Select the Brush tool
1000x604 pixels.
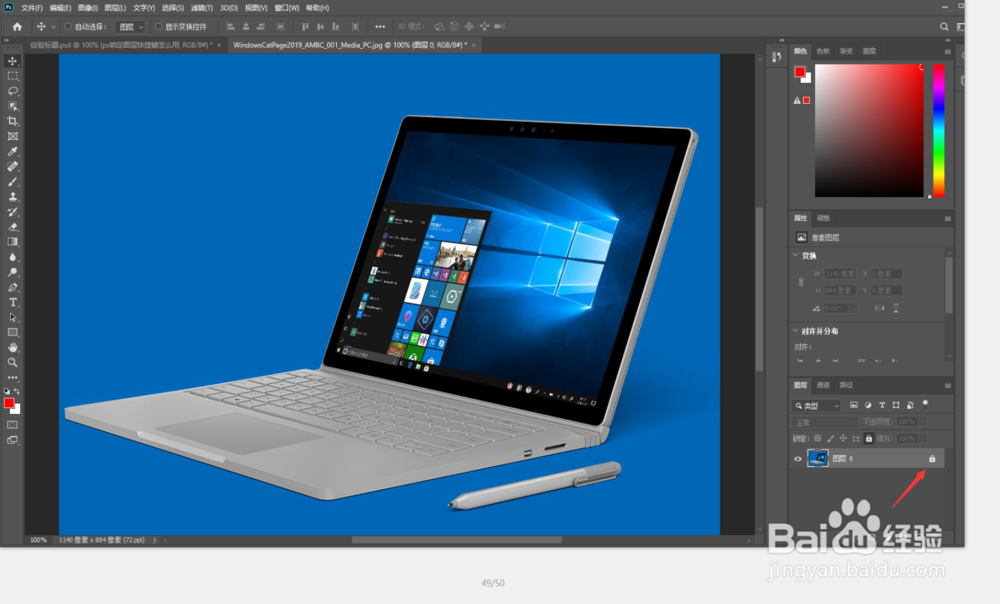tap(12, 182)
